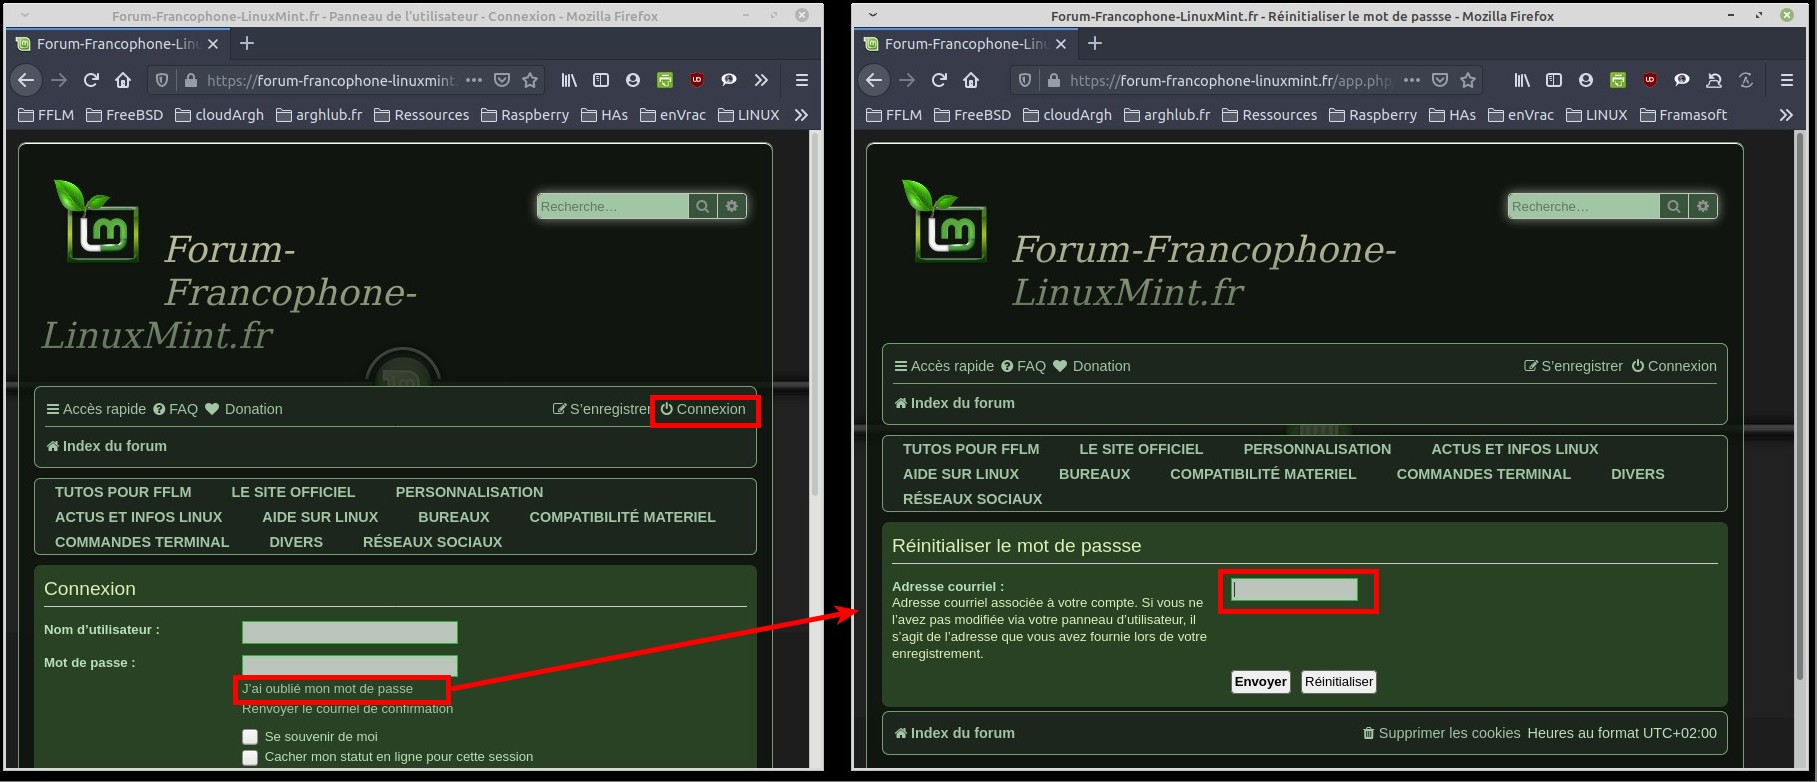Open advanced search gear in the left window

[x=732, y=206]
